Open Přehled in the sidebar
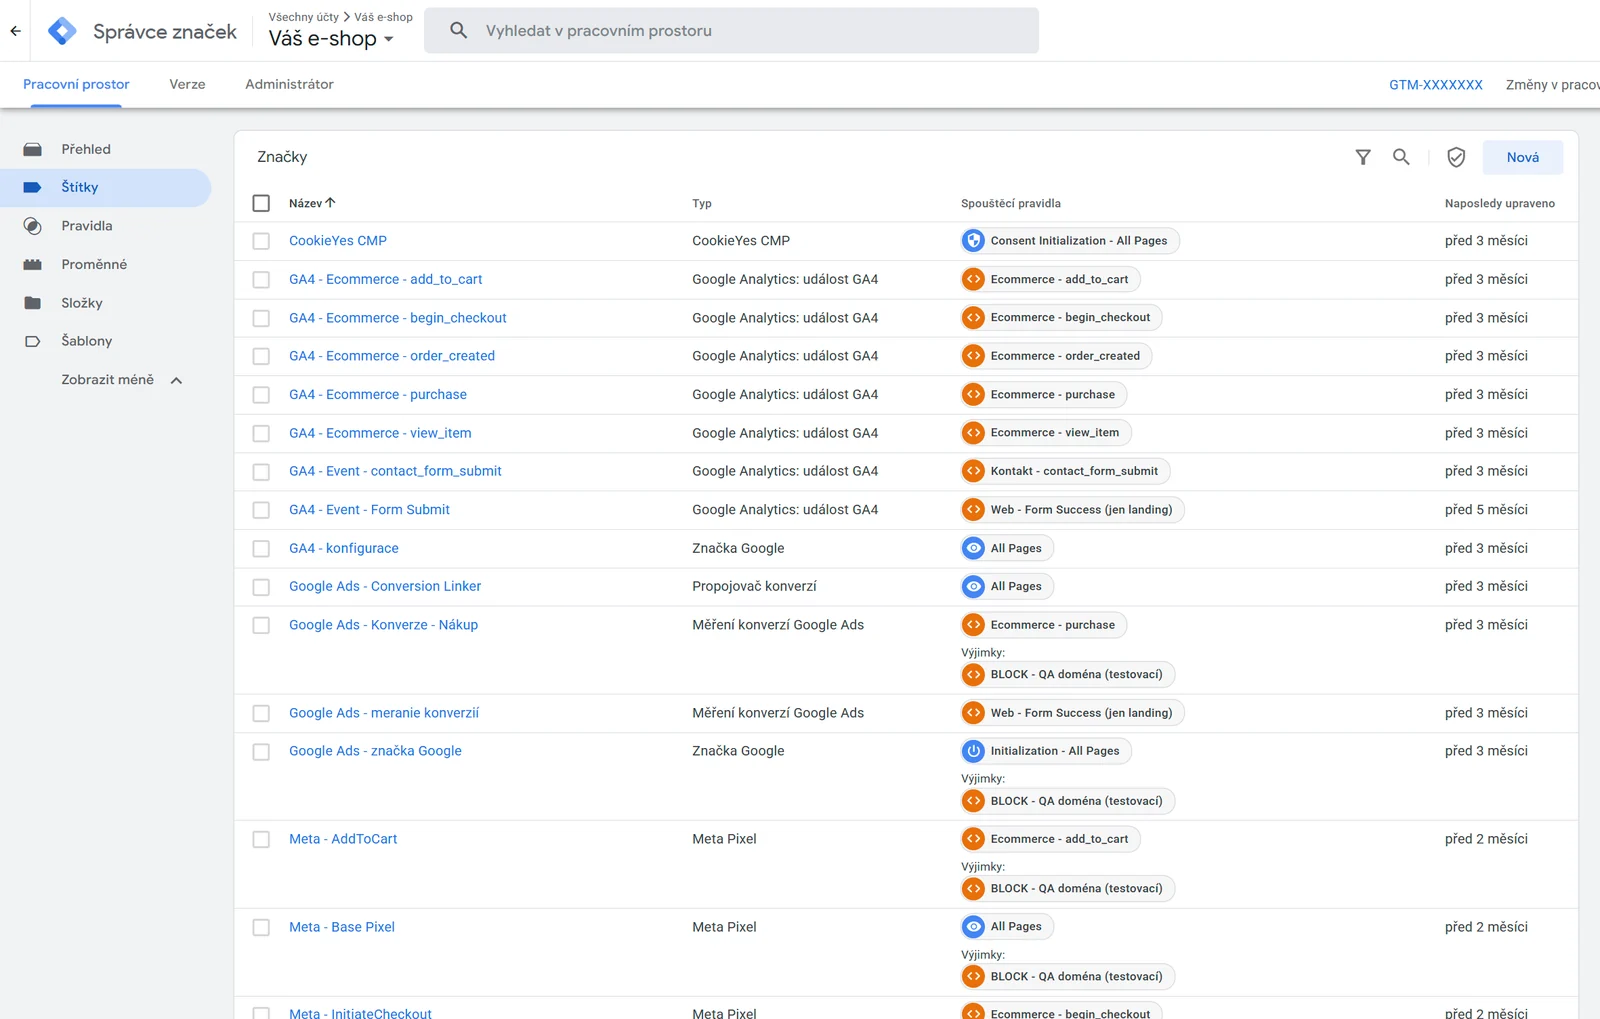 pos(86,149)
